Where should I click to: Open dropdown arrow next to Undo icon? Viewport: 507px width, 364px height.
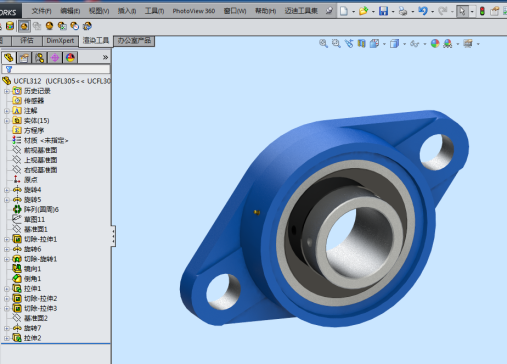[432, 12]
